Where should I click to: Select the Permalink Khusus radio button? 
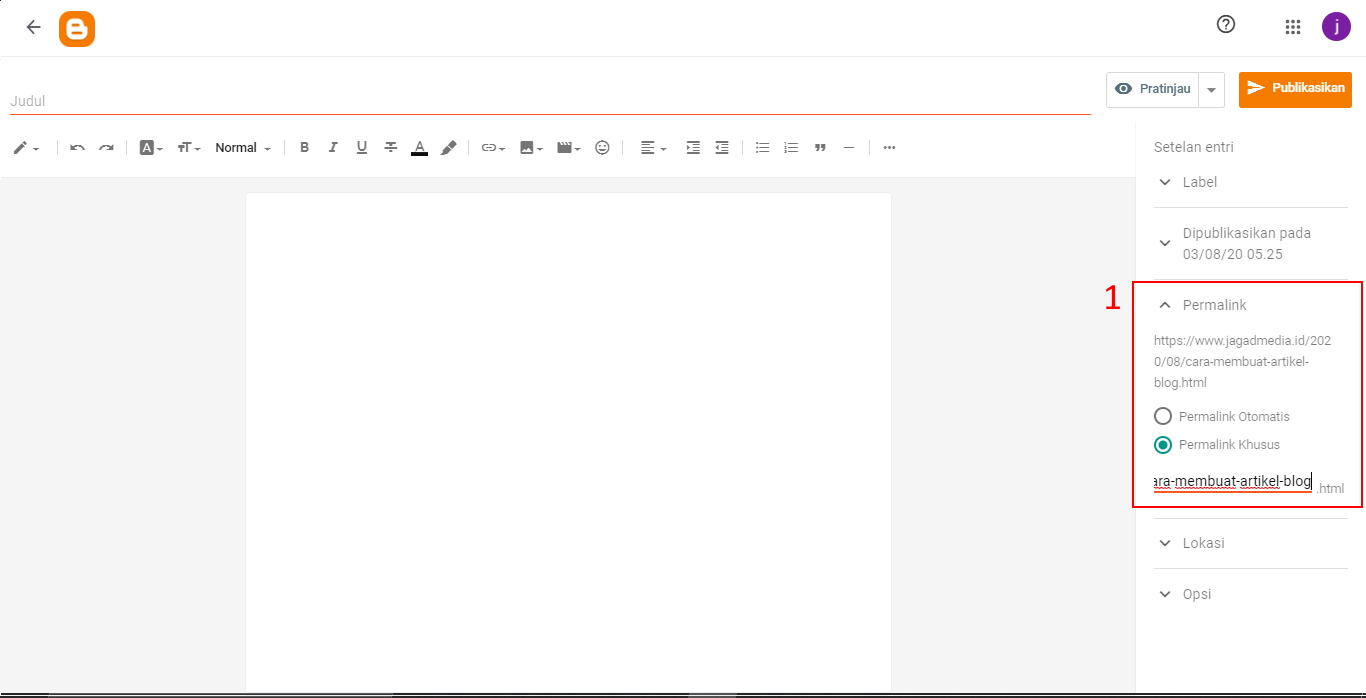(x=1163, y=444)
